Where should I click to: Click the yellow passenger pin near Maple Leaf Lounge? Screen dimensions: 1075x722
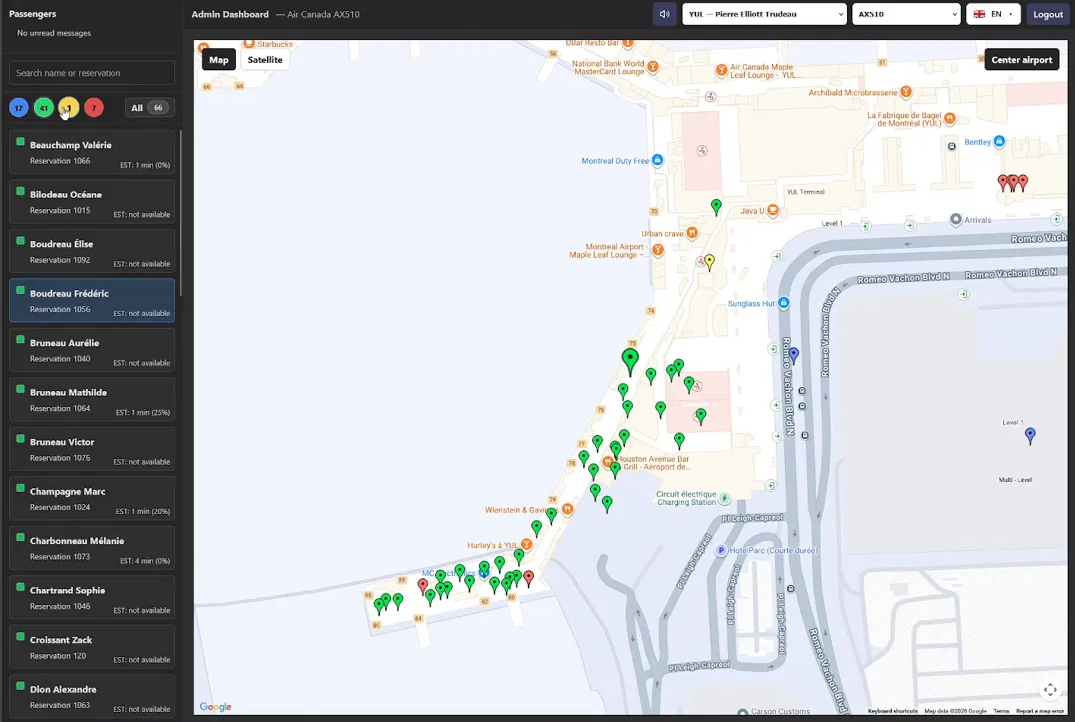[710, 261]
